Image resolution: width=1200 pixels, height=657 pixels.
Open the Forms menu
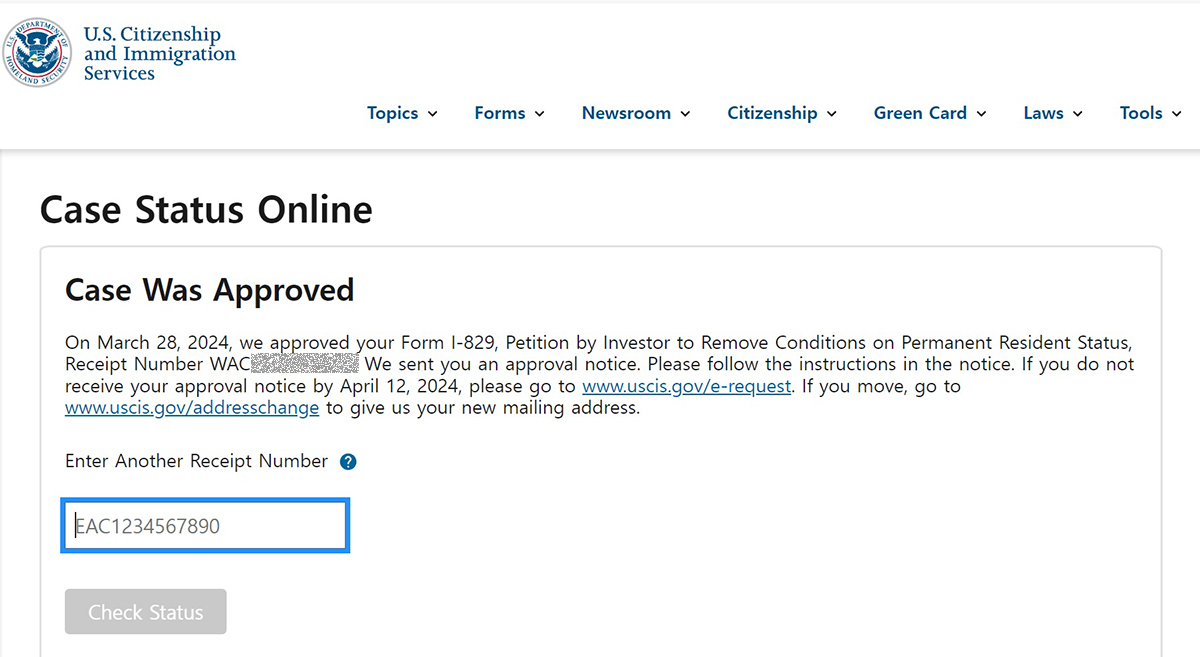500,113
